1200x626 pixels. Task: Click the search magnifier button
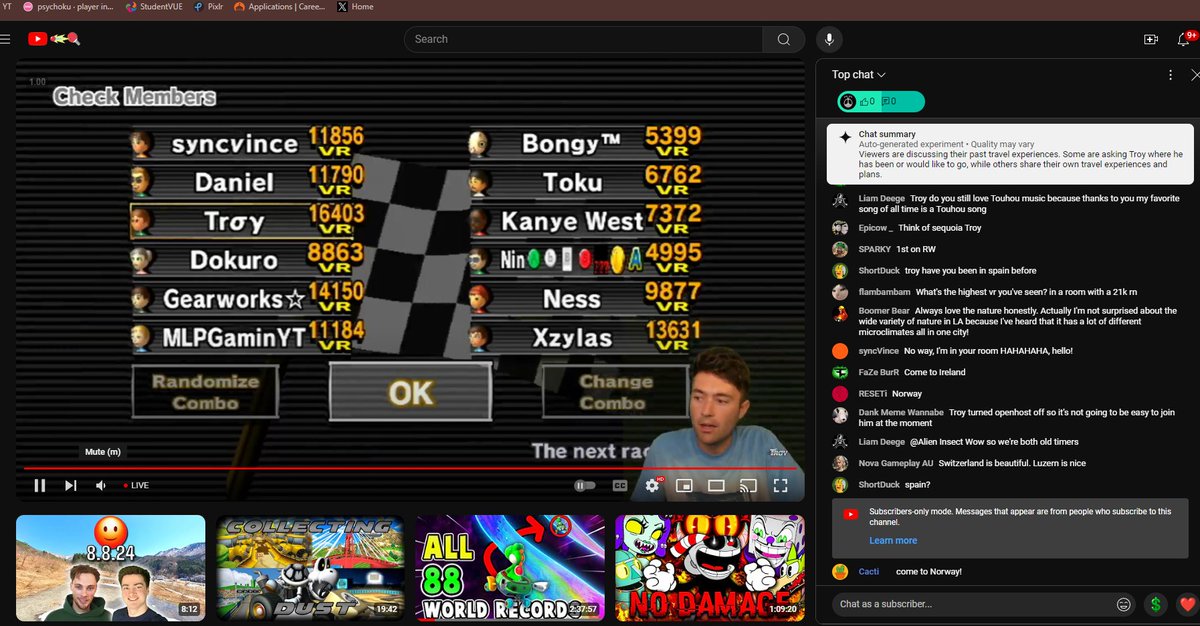(783, 39)
